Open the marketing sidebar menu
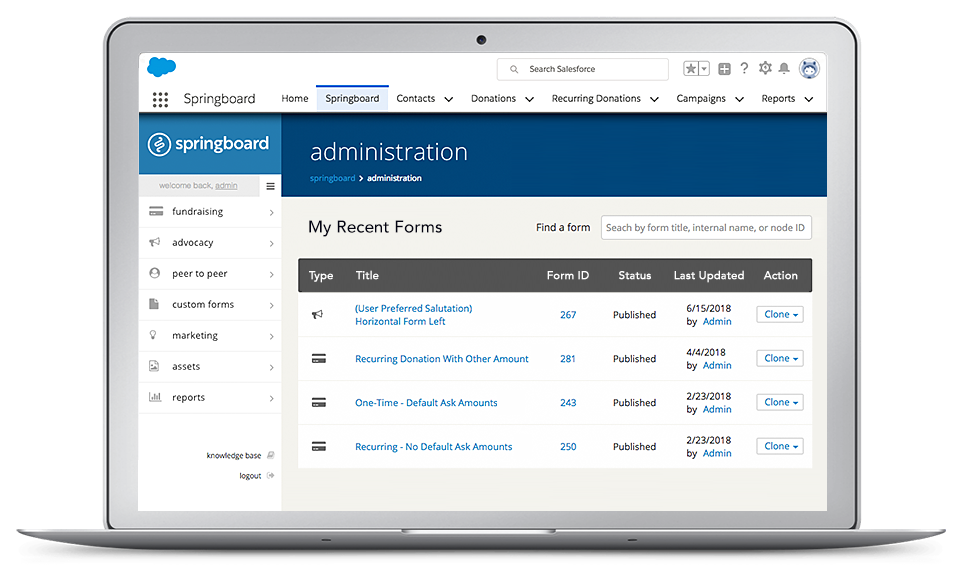This screenshot has width=966, height=565. click(209, 336)
